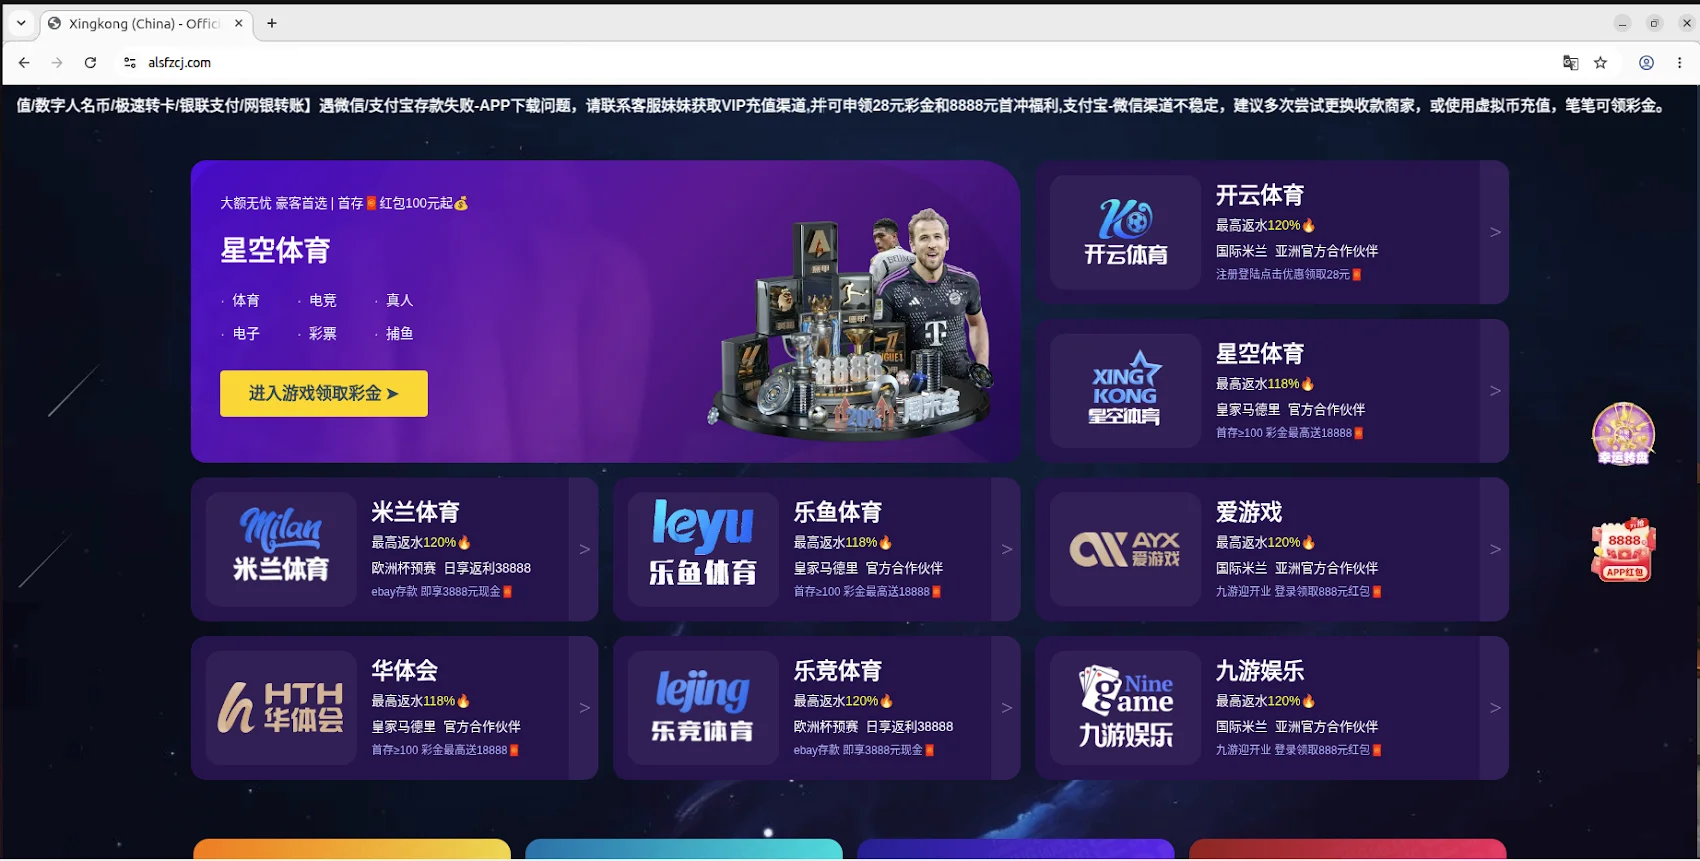
Task: Expand the 九游娱乐 card chevron
Action: [x=1495, y=708]
